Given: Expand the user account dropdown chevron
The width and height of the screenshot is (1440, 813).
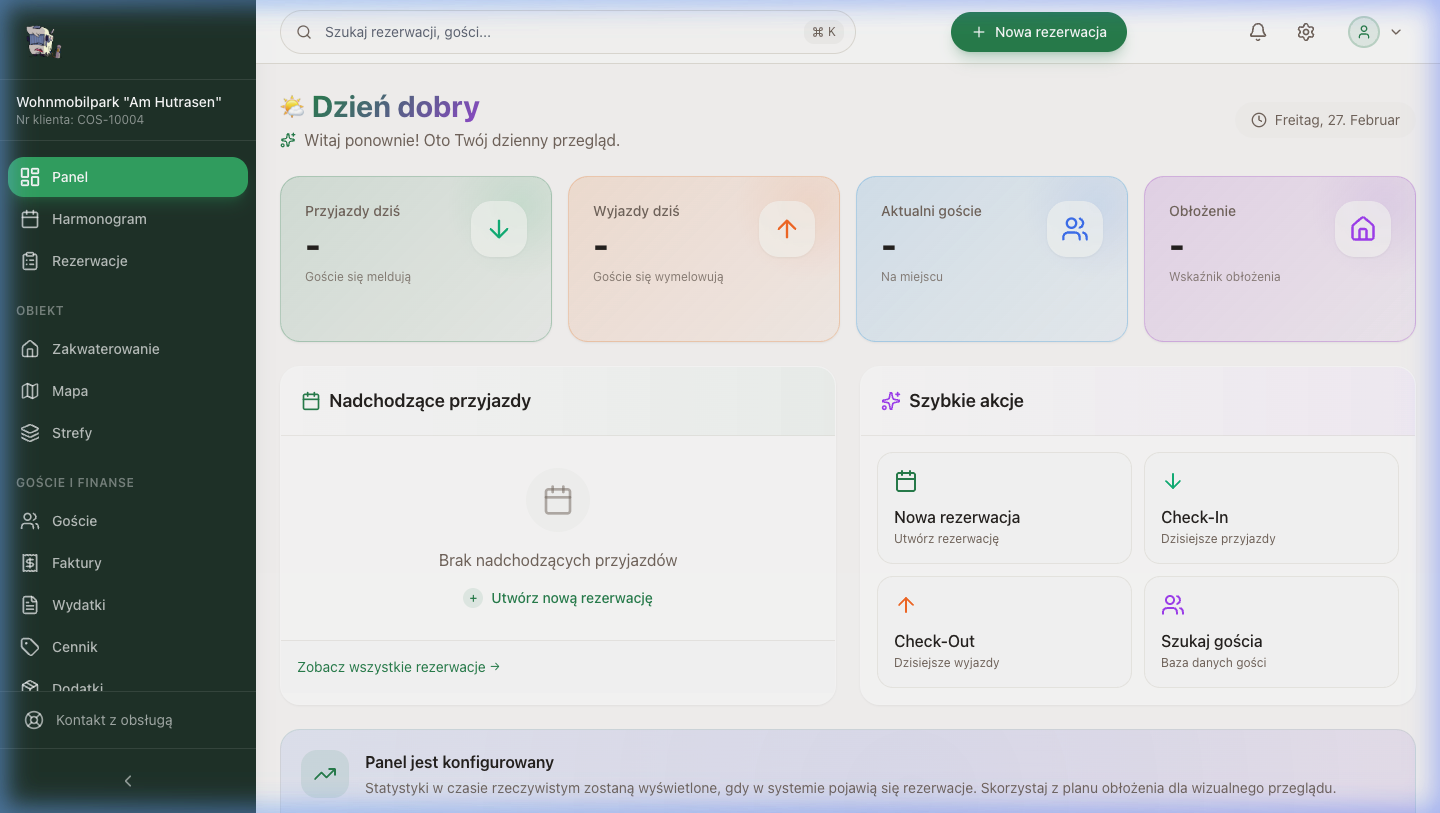Looking at the screenshot, I should point(1396,32).
